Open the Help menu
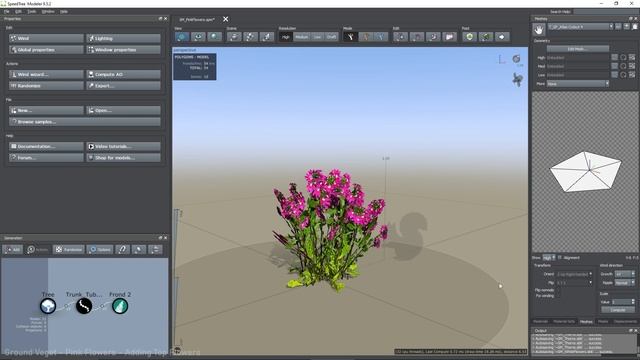The height and width of the screenshot is (360, 640). [x=64, y=11]
